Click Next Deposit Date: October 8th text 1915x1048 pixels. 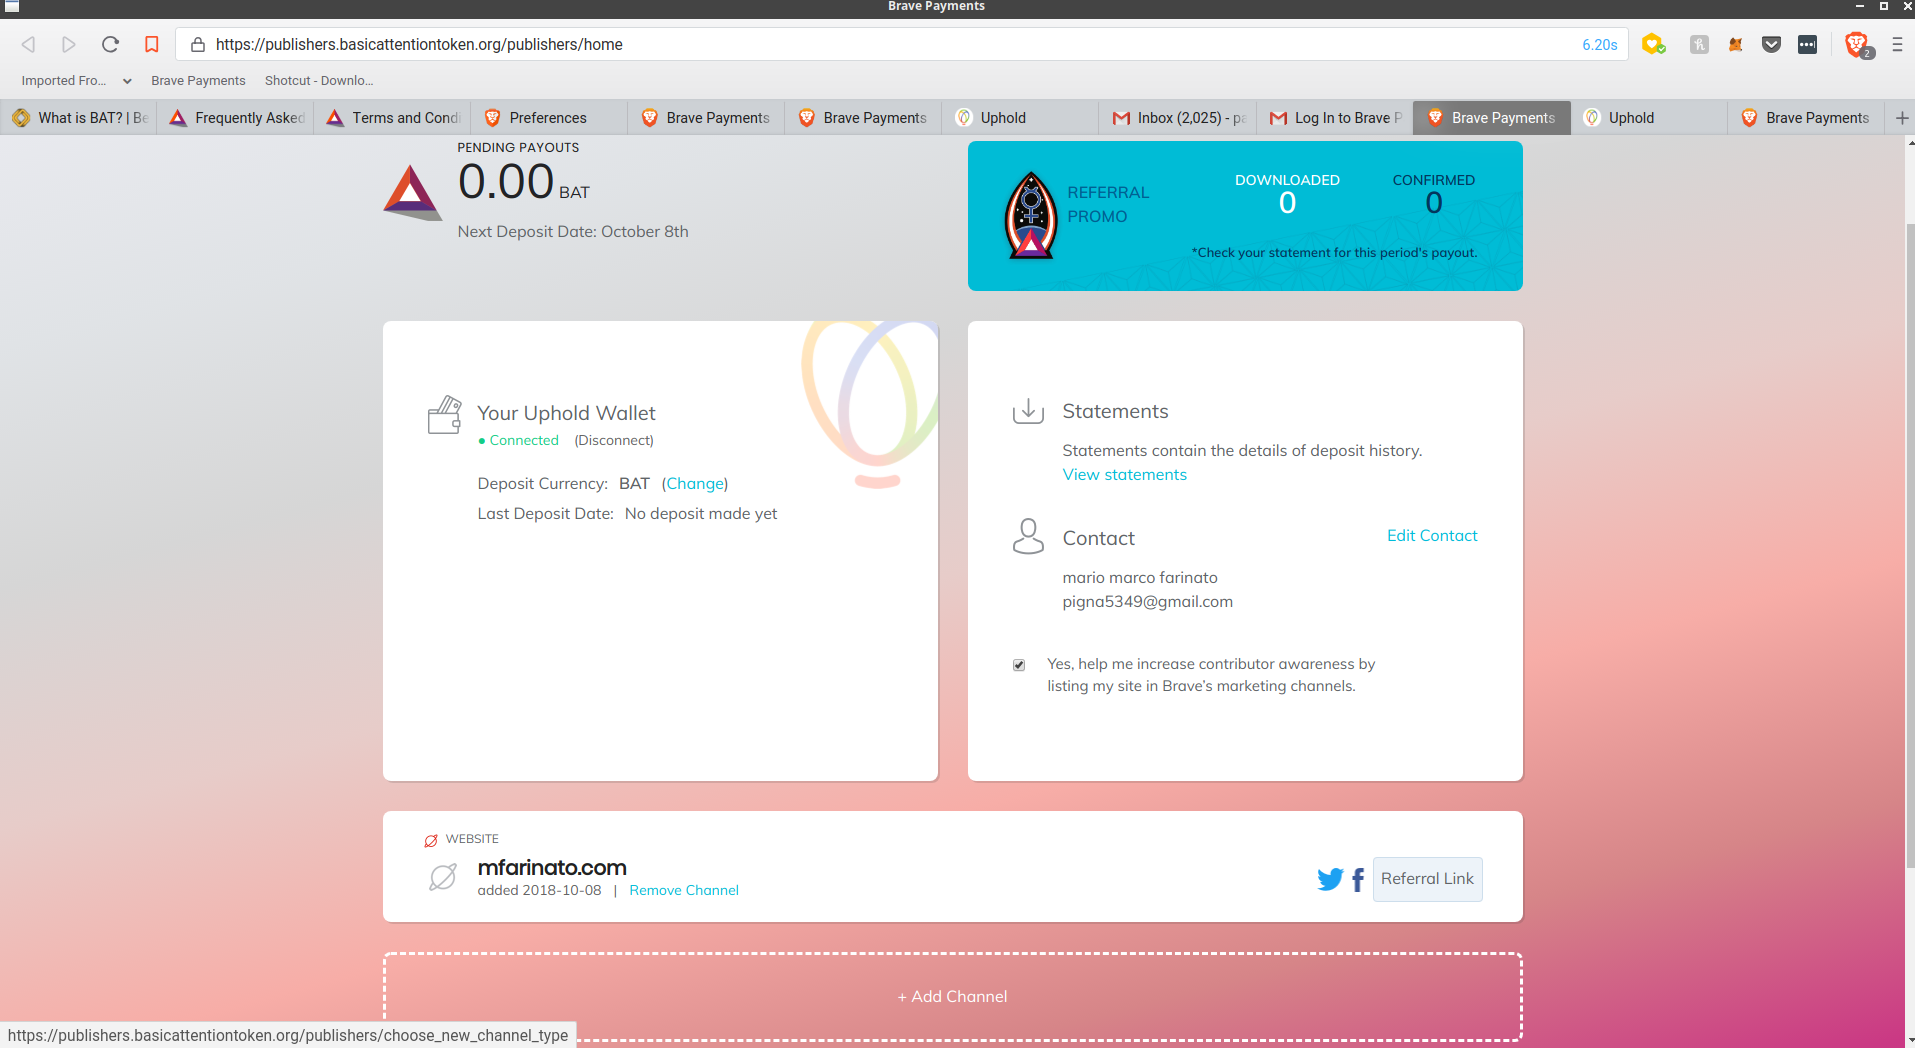pyautogui.click(x=573, y=232)
